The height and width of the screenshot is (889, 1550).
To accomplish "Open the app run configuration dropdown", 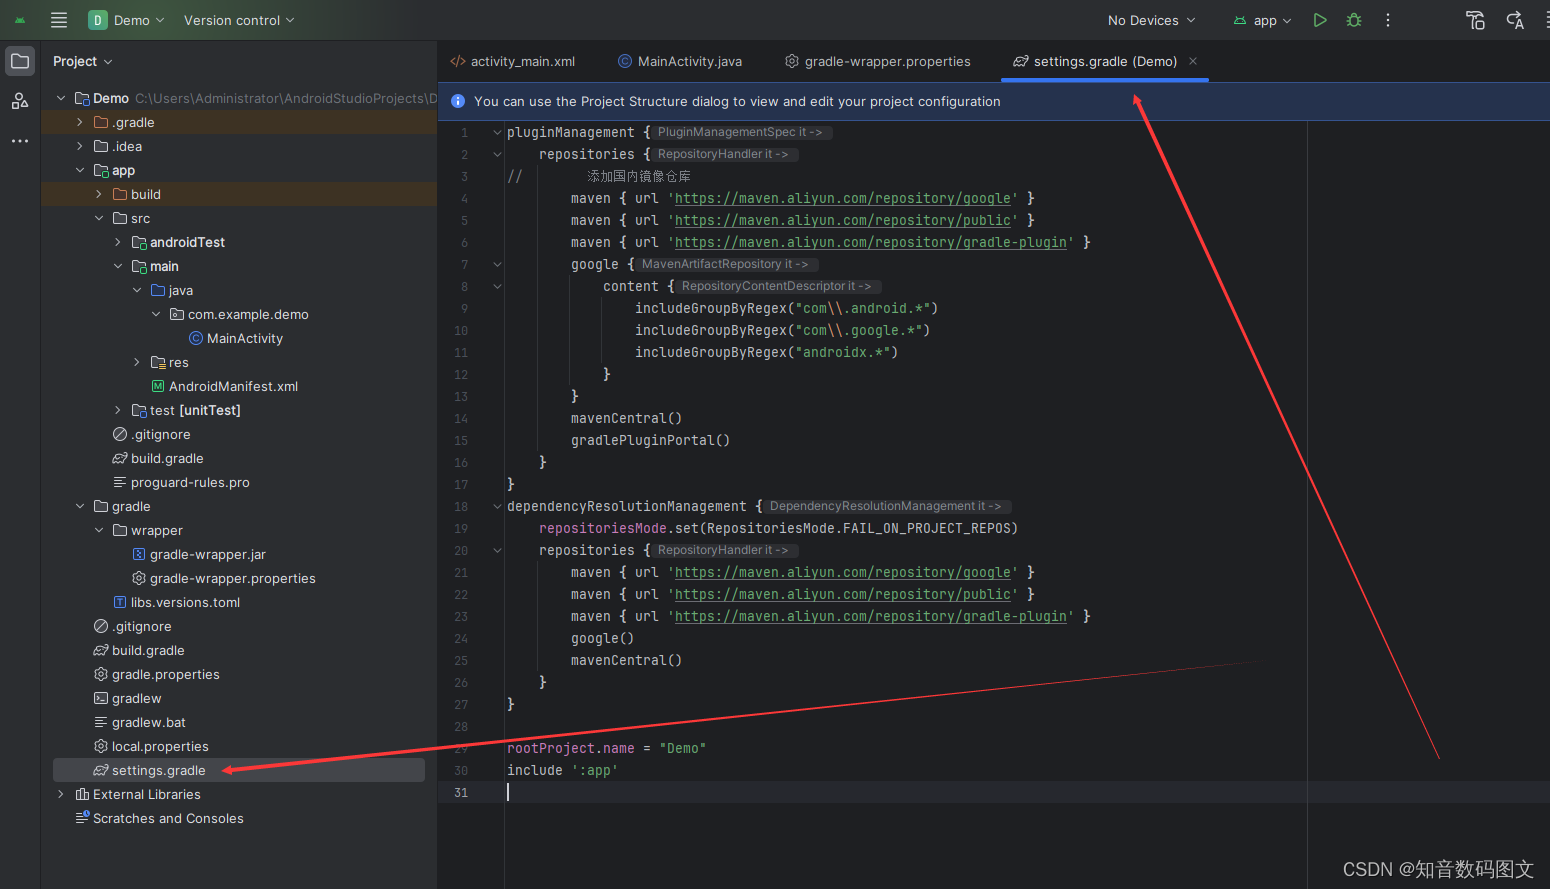I will click(1262, 20).
